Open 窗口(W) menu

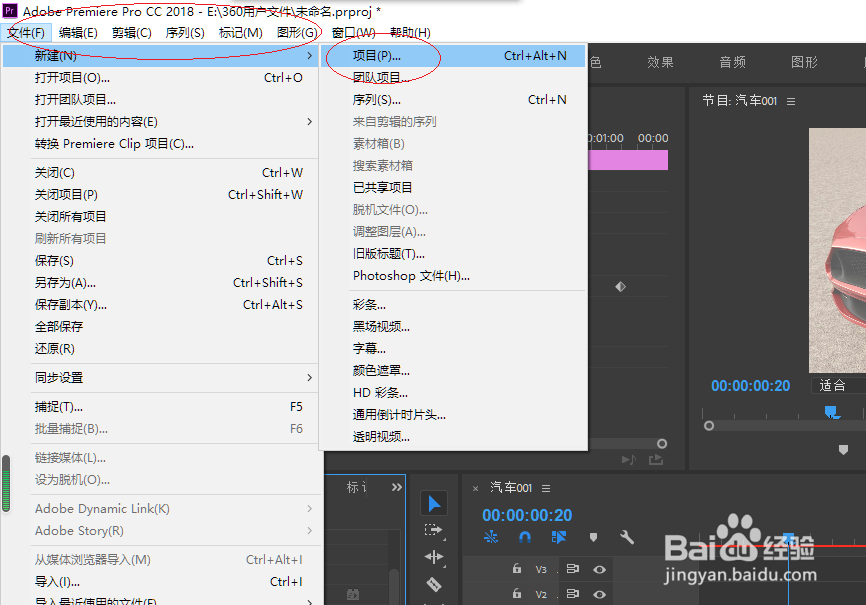353,33
